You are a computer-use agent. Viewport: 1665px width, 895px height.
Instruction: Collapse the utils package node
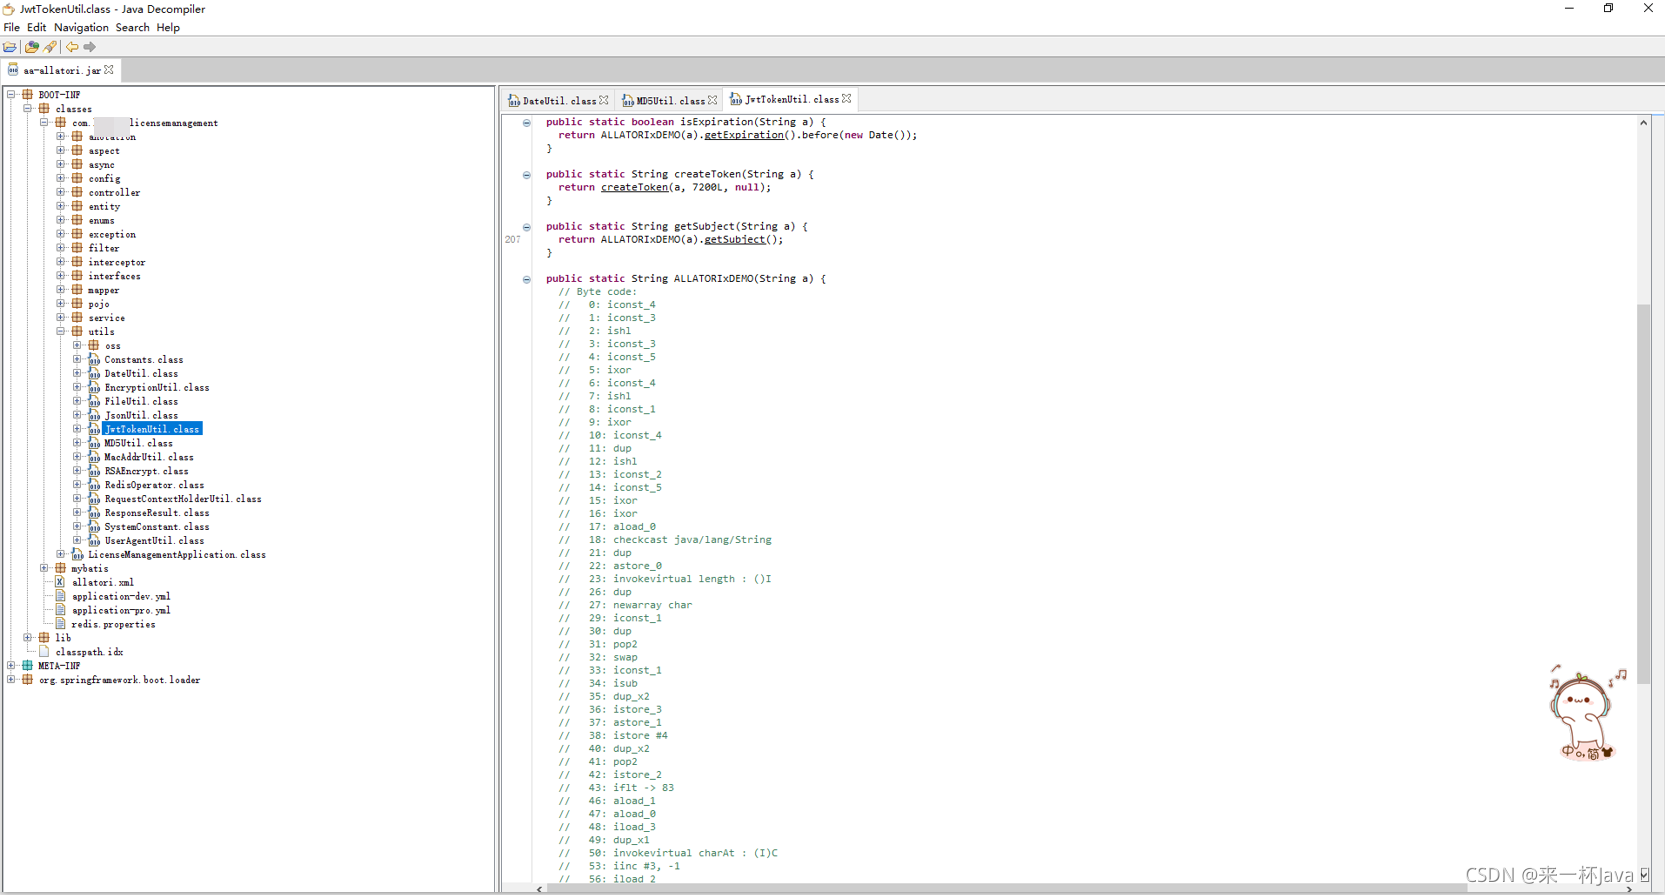click(x=61, y=331)
